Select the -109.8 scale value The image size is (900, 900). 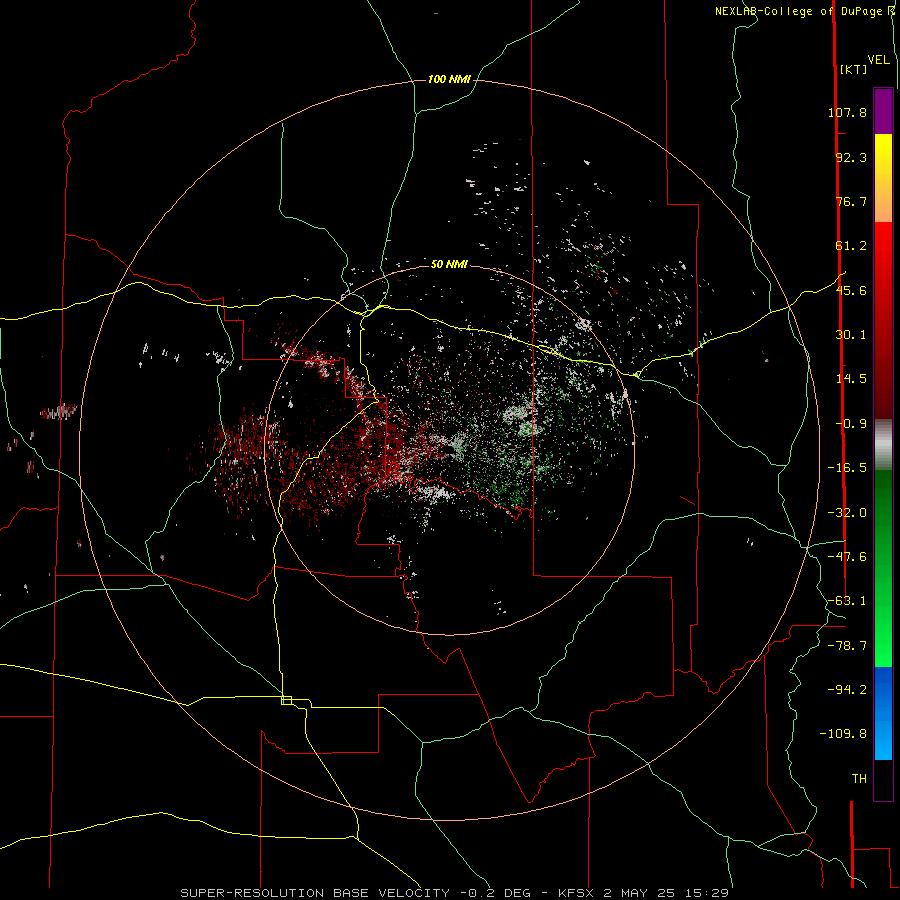tap(843, 734)
